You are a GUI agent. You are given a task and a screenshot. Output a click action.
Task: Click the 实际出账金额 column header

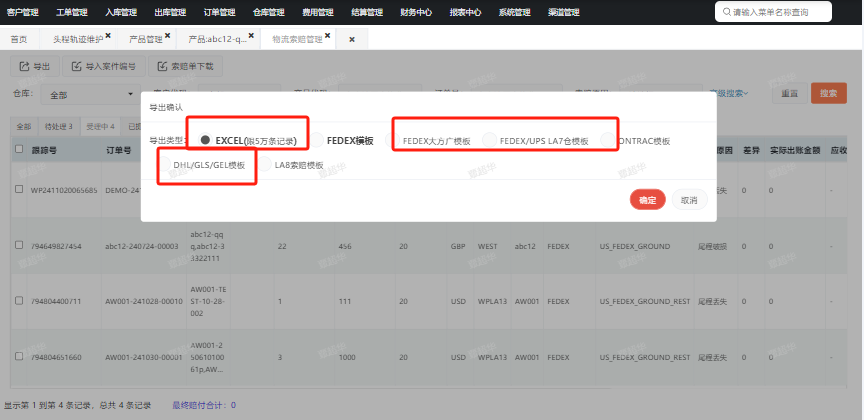(793, 149)
